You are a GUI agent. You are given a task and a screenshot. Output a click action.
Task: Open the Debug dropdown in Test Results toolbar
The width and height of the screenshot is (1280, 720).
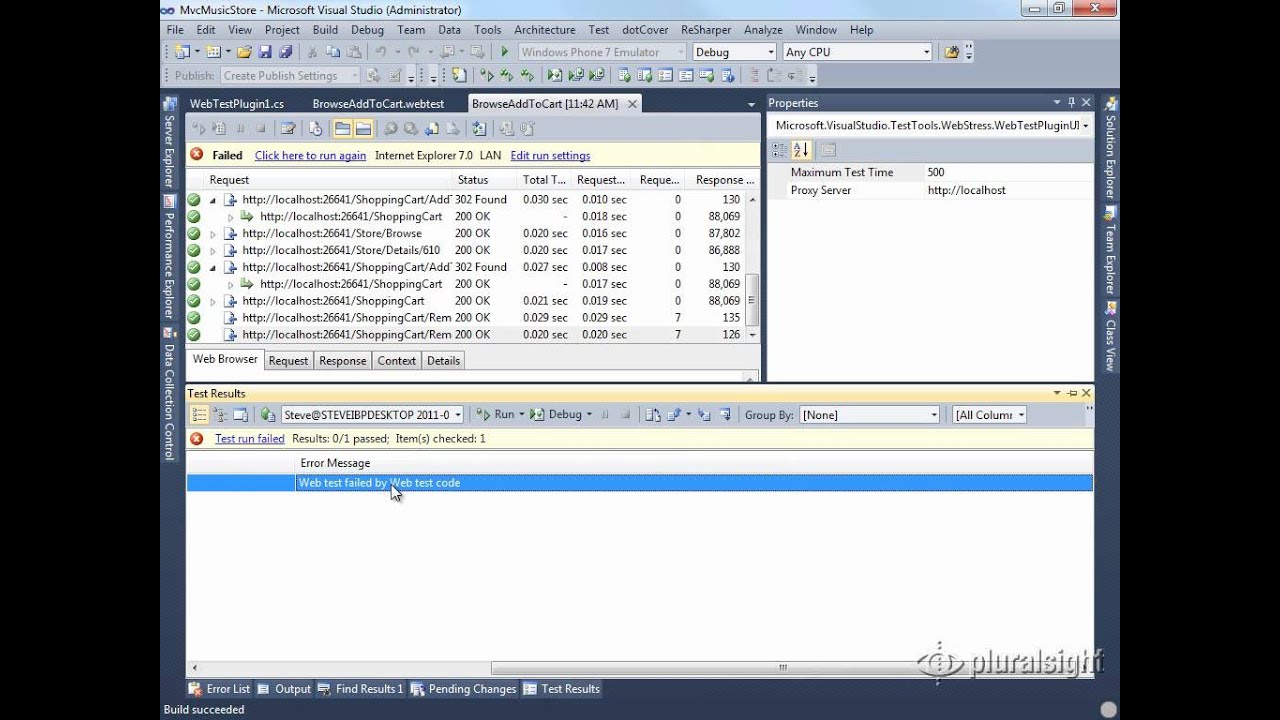click(588, 414)
